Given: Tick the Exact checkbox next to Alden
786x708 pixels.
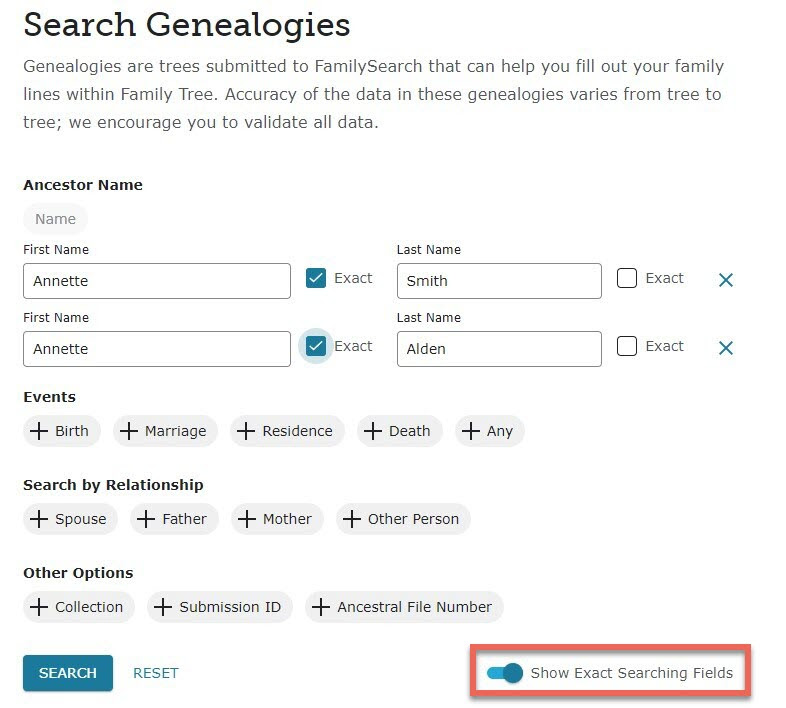Looking at the screenshot, I should (x=627, y=346).
